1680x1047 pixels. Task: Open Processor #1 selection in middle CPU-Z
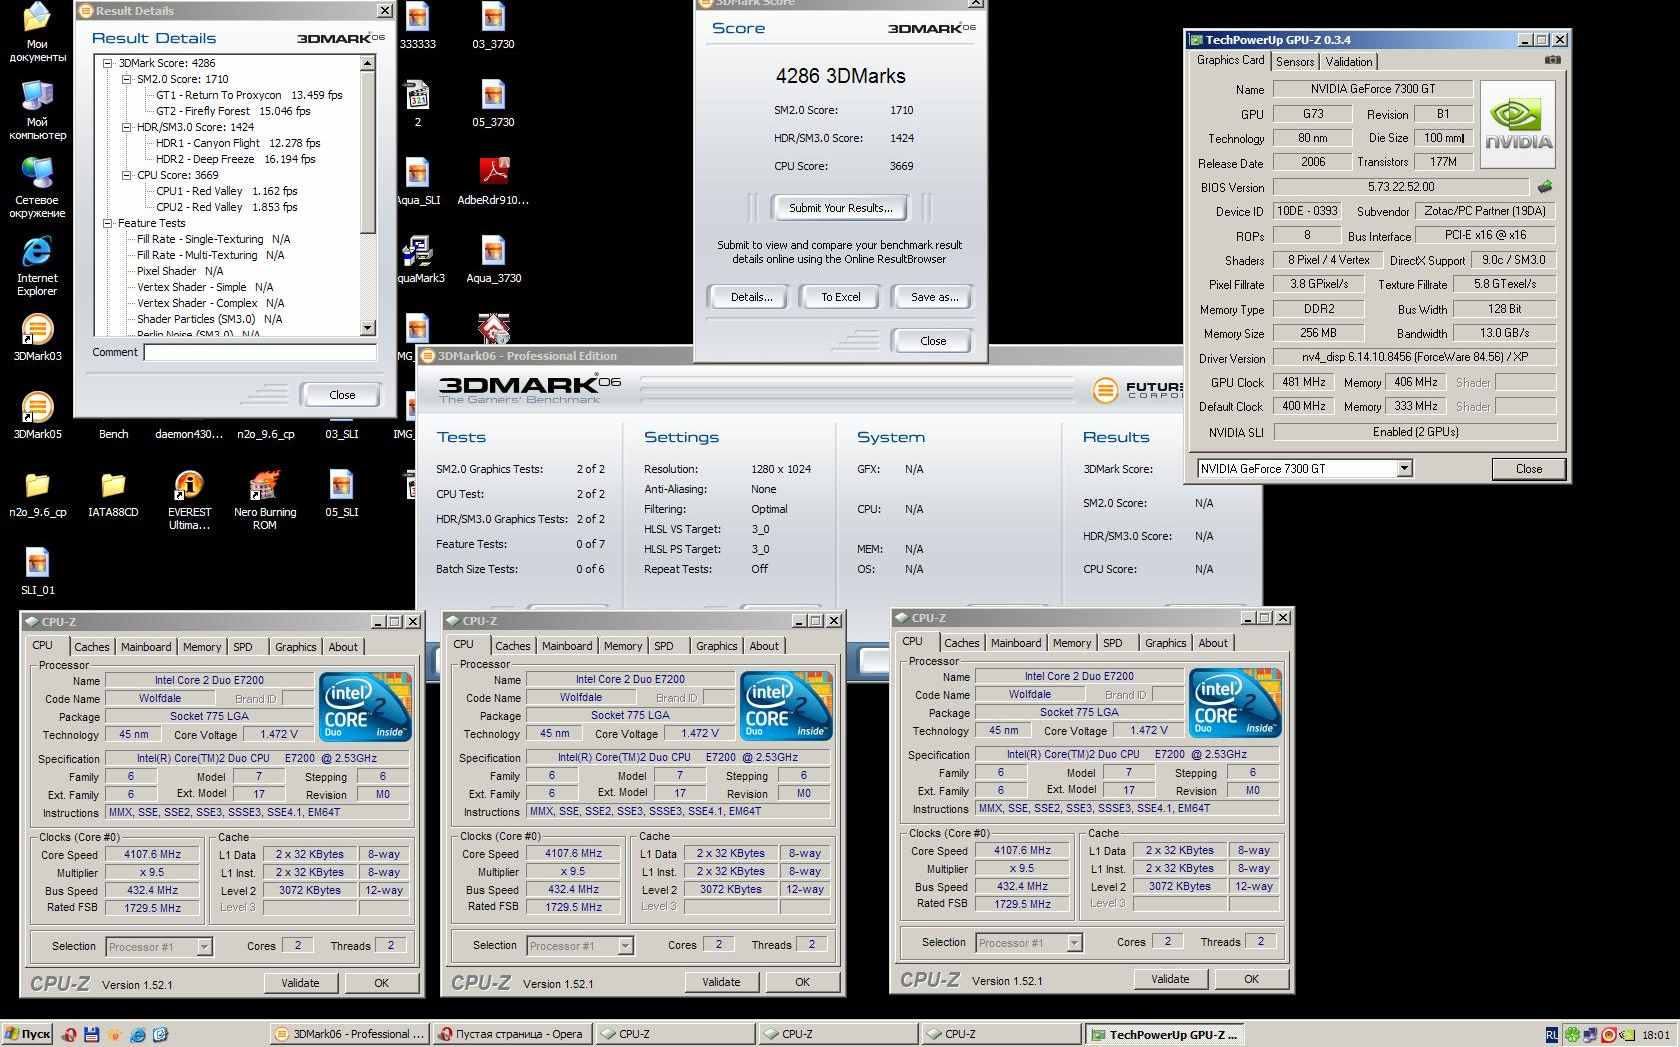(625, 945)
